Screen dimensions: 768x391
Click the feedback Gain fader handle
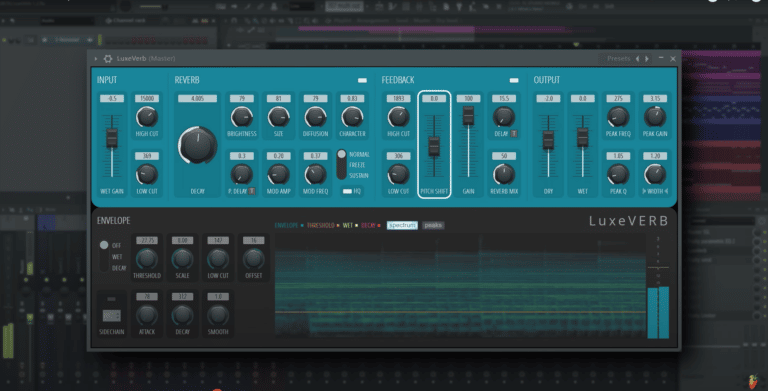[468, 115]
